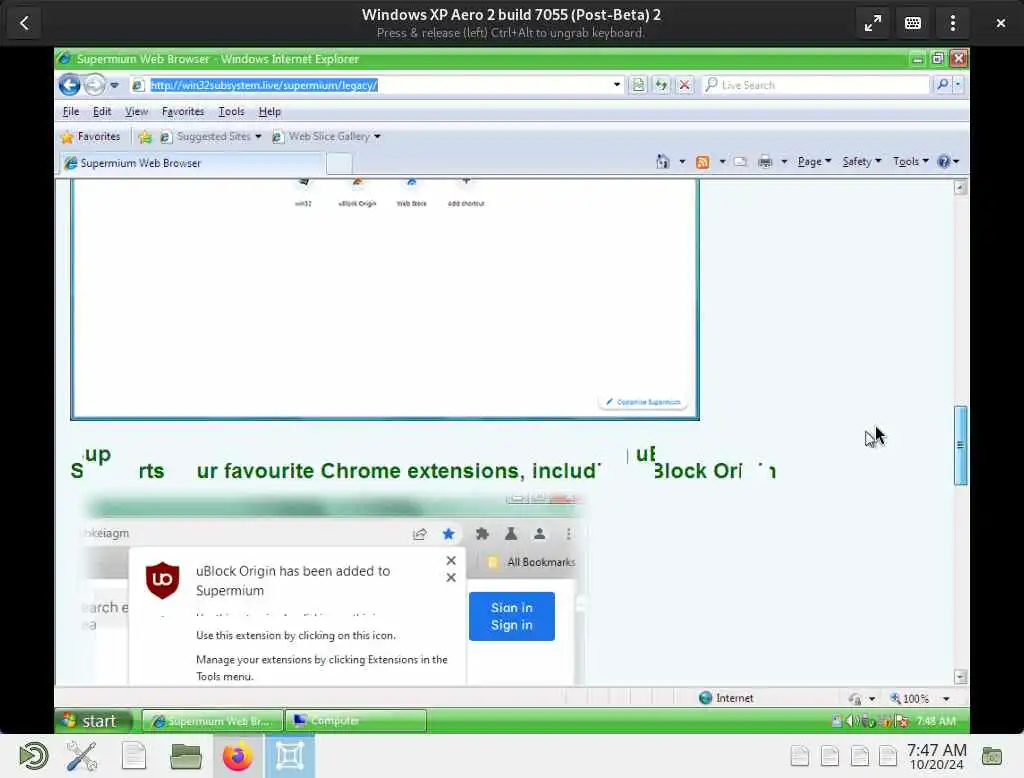
Task: Go back with the IE Back arrow
Action: click(x=69, y=85)
